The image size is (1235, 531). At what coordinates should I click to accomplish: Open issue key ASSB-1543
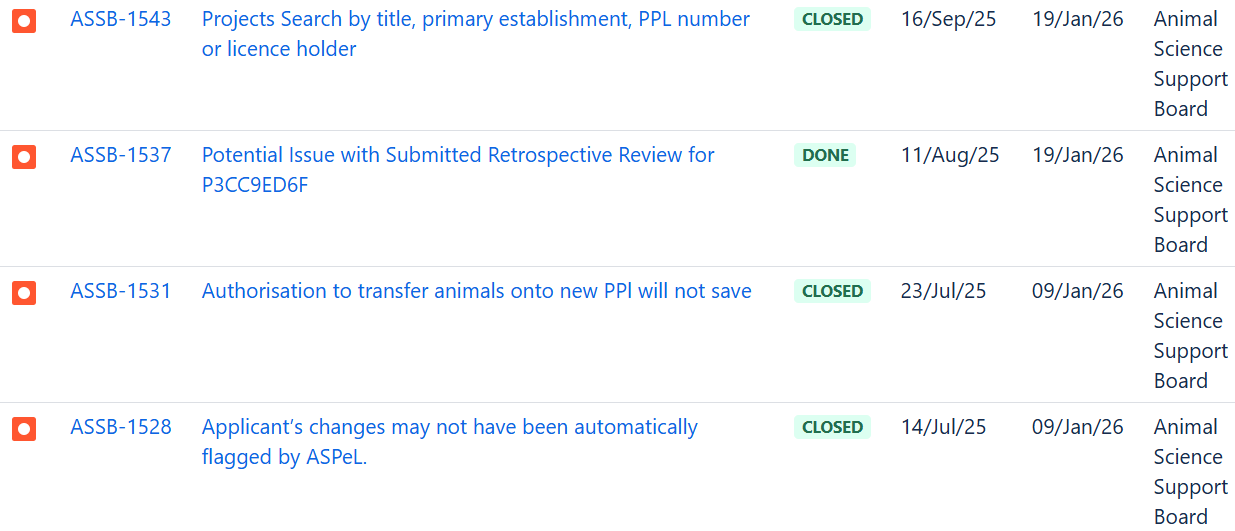[120, 19]
